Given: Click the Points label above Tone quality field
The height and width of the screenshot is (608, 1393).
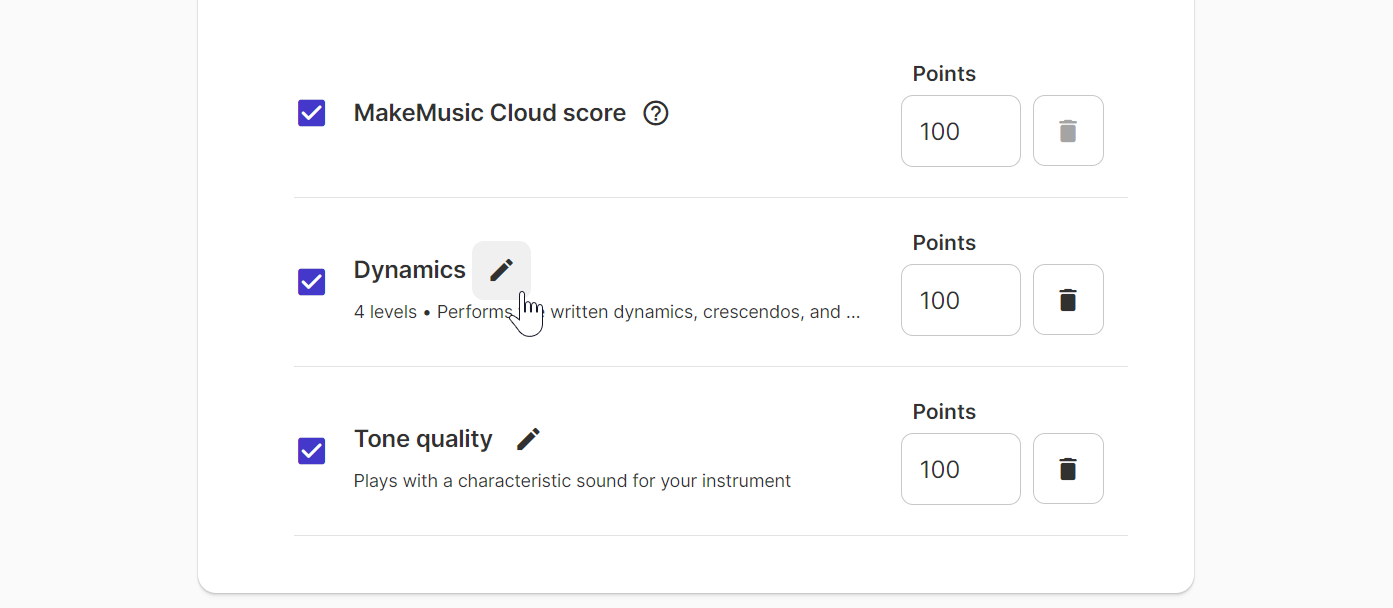Looking at the screenshot, I should 944,412.
